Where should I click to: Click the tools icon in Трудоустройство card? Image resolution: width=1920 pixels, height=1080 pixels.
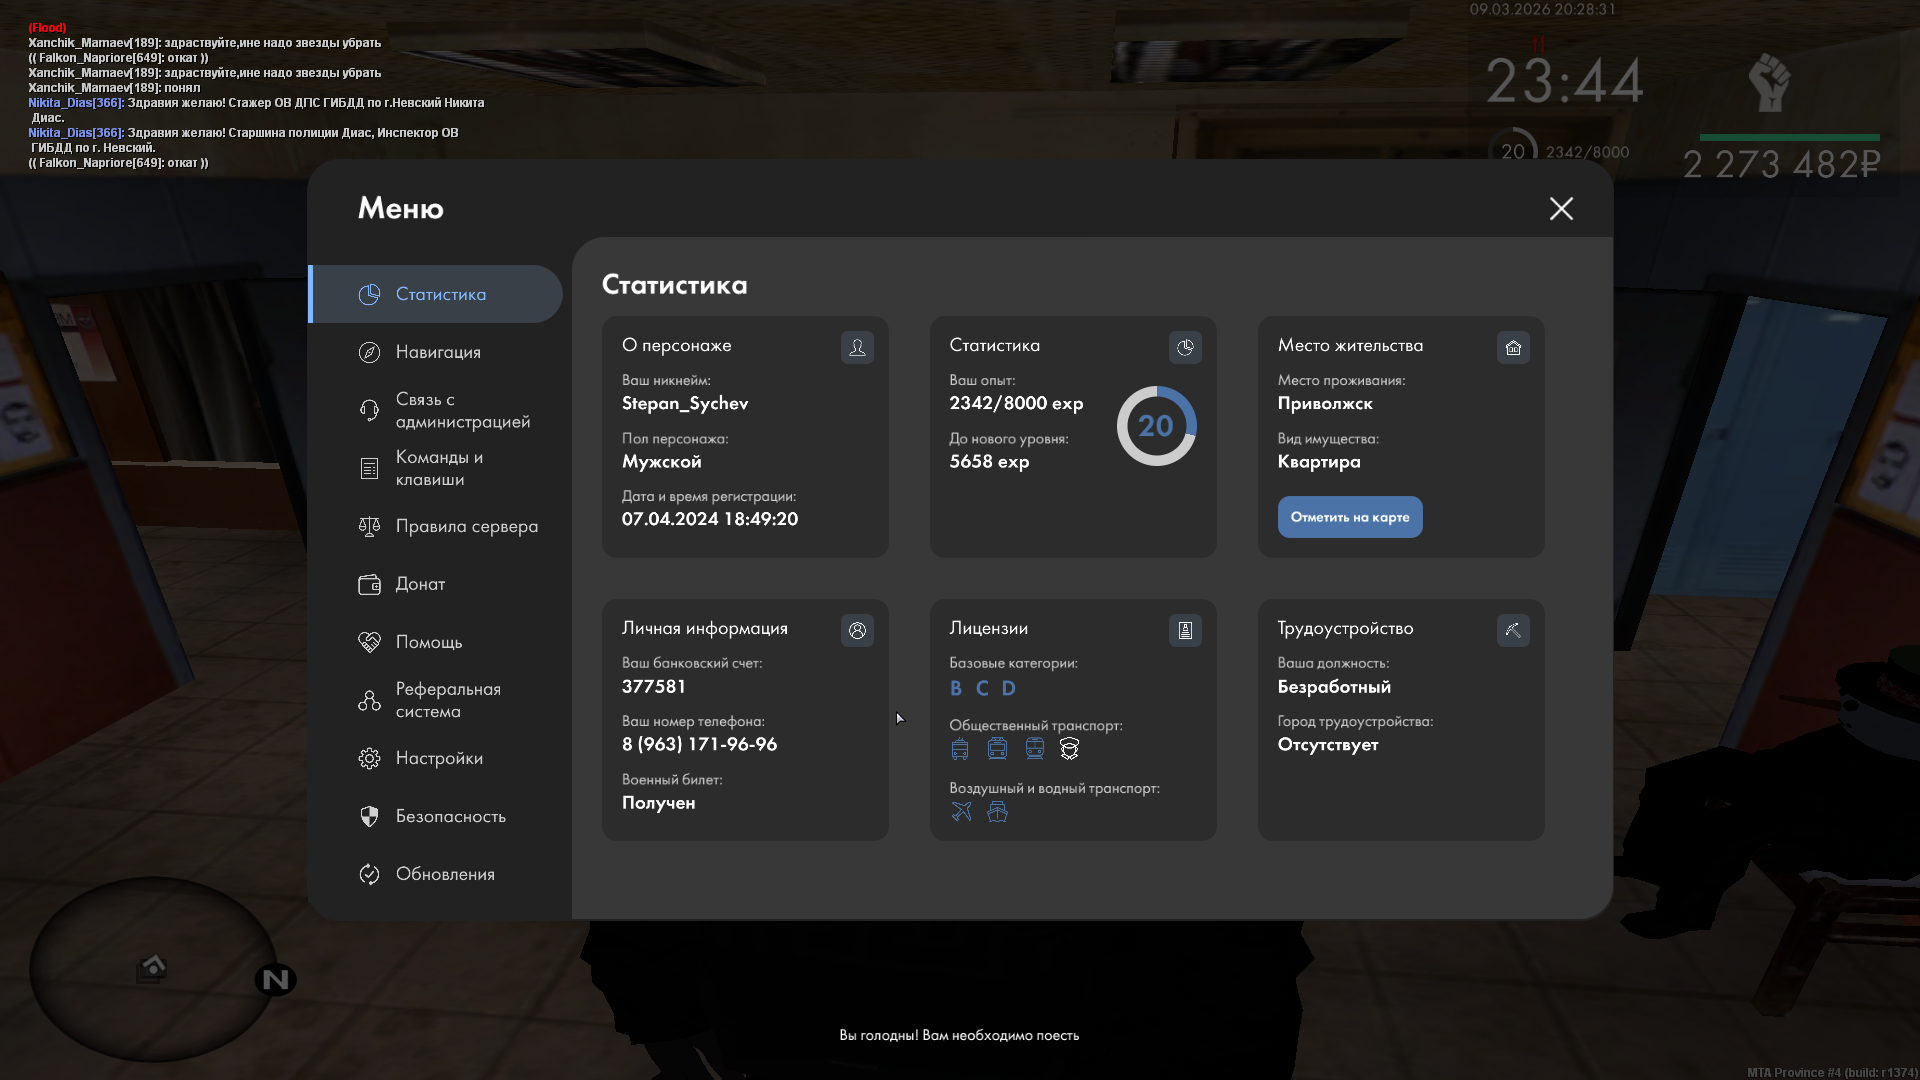pyautogui.click(x=1513, y=630)
